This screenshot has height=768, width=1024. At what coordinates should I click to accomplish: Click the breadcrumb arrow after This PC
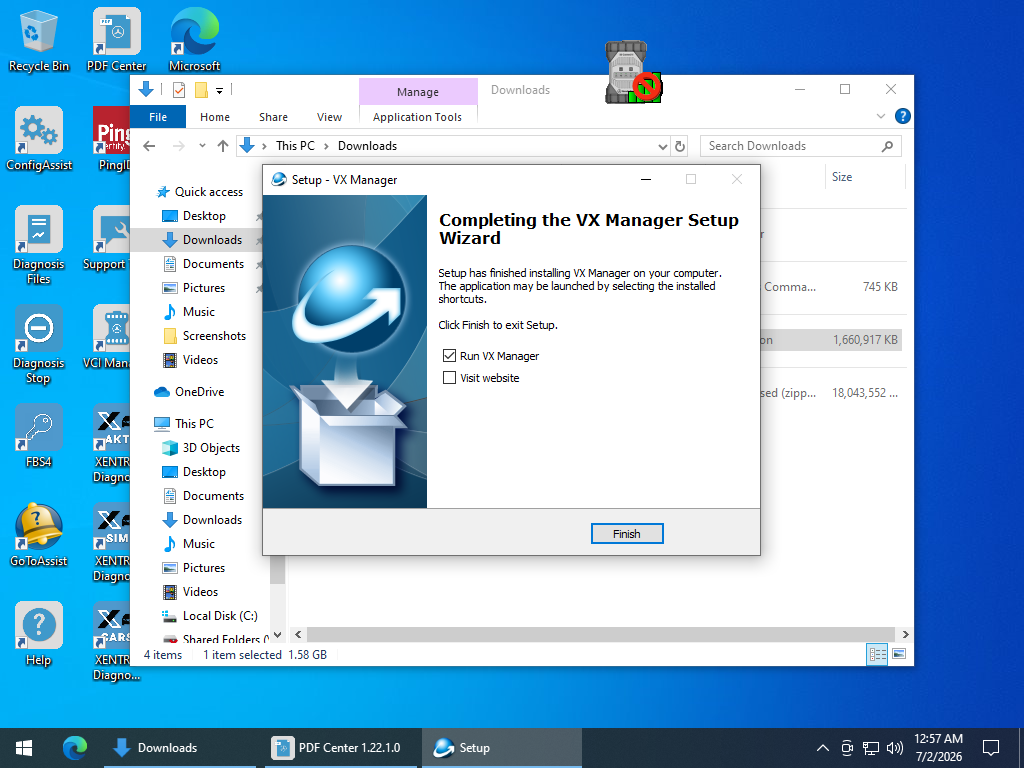(327, 146)
